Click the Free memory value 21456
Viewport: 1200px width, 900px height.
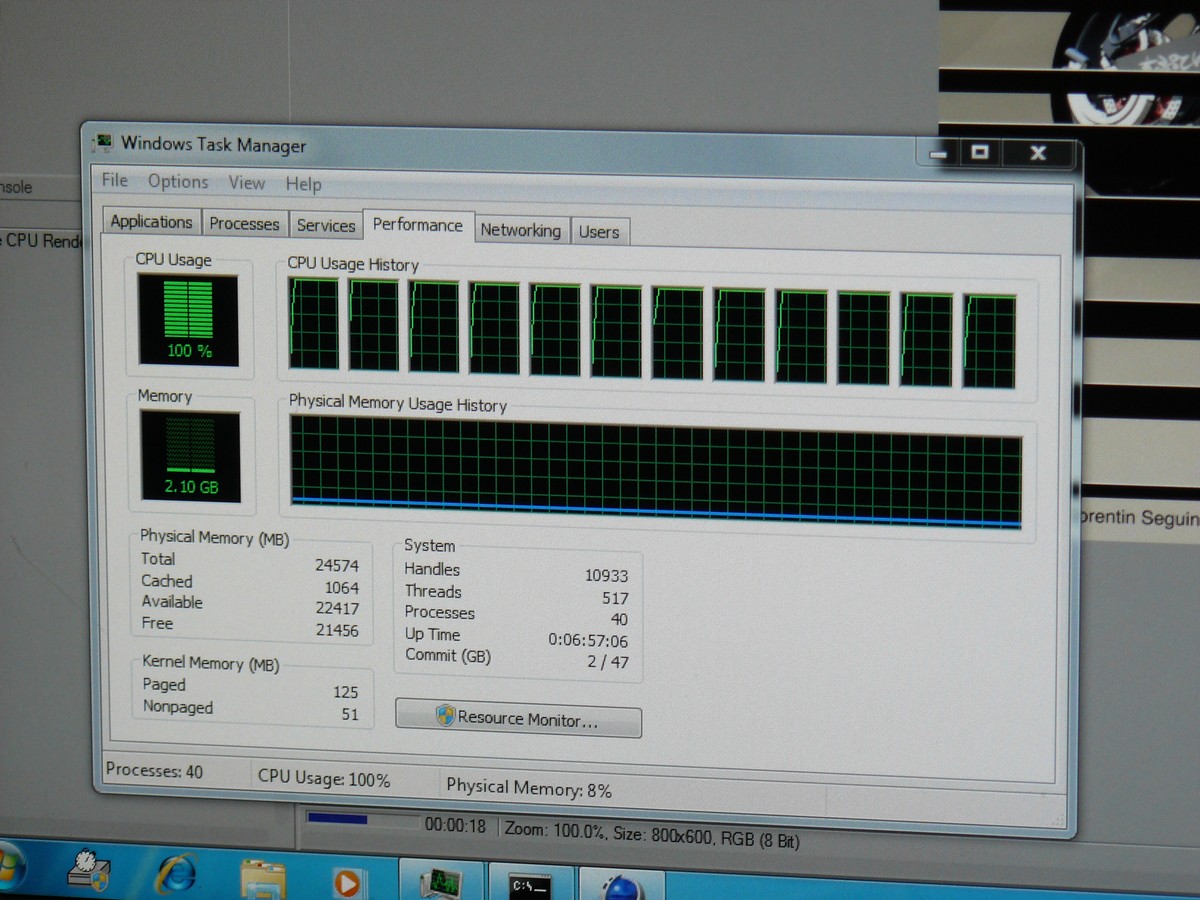pyautogui.click(x=337, y=631)
